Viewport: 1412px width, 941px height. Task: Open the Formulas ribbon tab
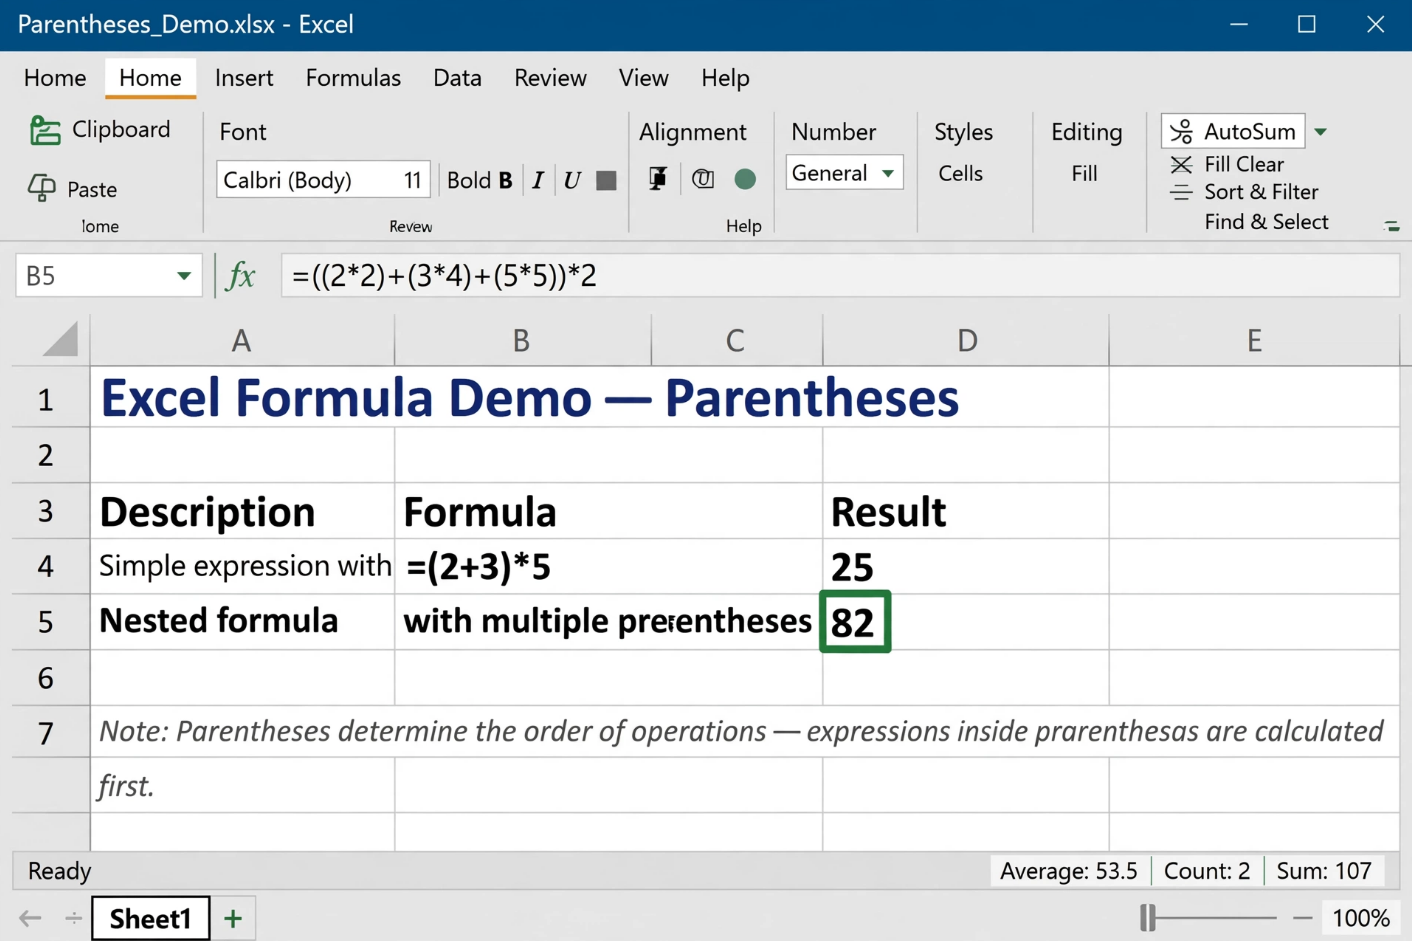[x=353, y=78]
